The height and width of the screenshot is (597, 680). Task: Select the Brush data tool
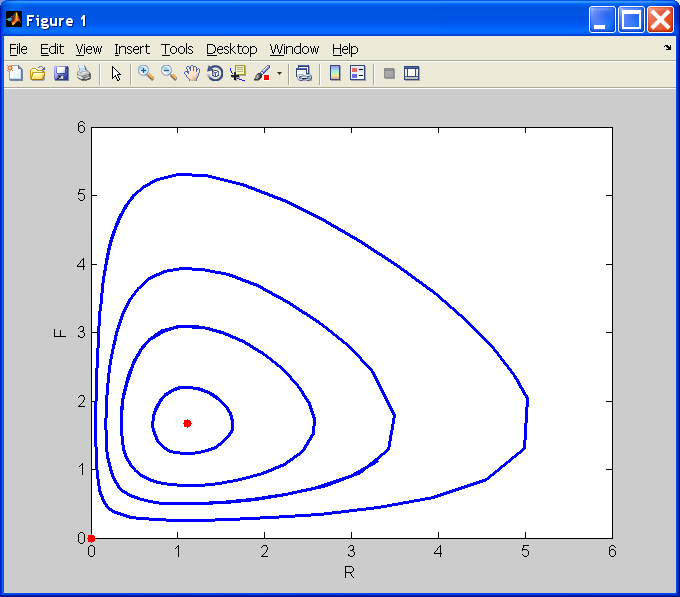(262, 73)
